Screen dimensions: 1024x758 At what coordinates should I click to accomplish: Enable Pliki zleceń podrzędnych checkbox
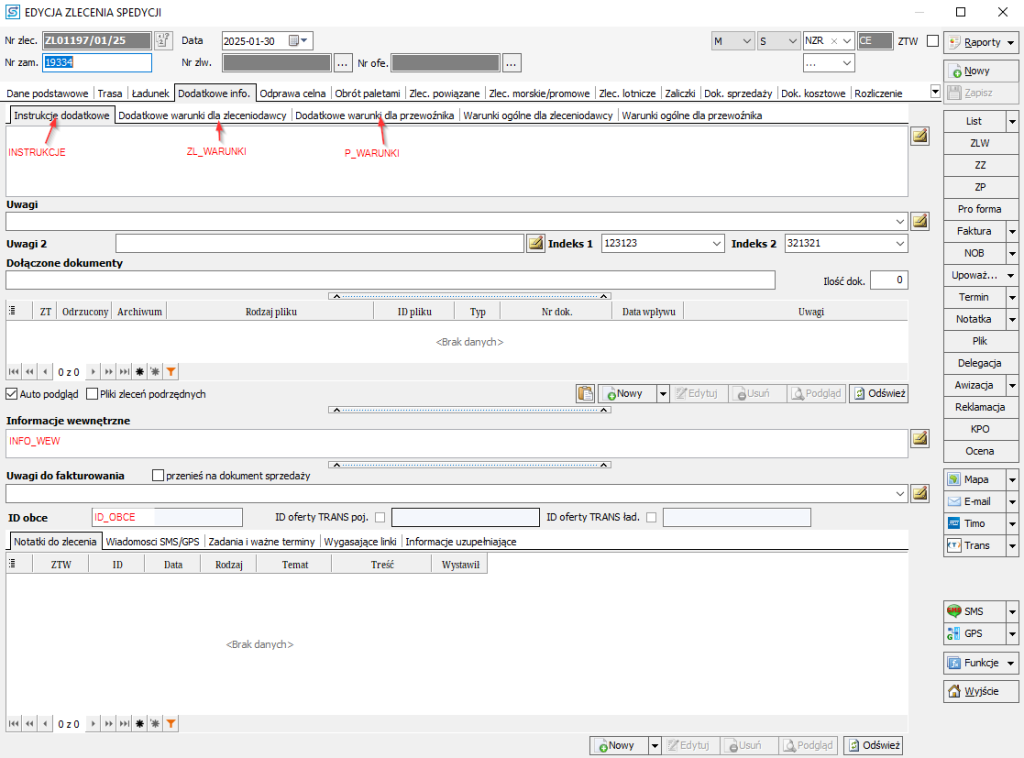[x=92, y=394]
